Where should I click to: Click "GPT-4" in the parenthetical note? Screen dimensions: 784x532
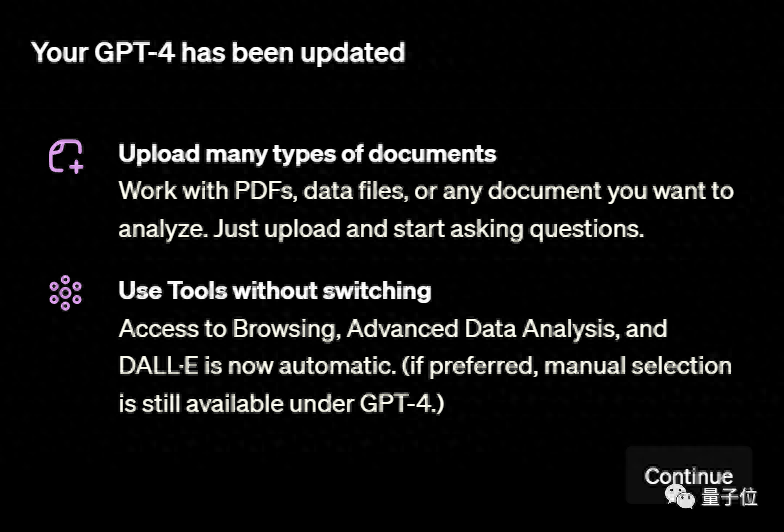point(406,403)
